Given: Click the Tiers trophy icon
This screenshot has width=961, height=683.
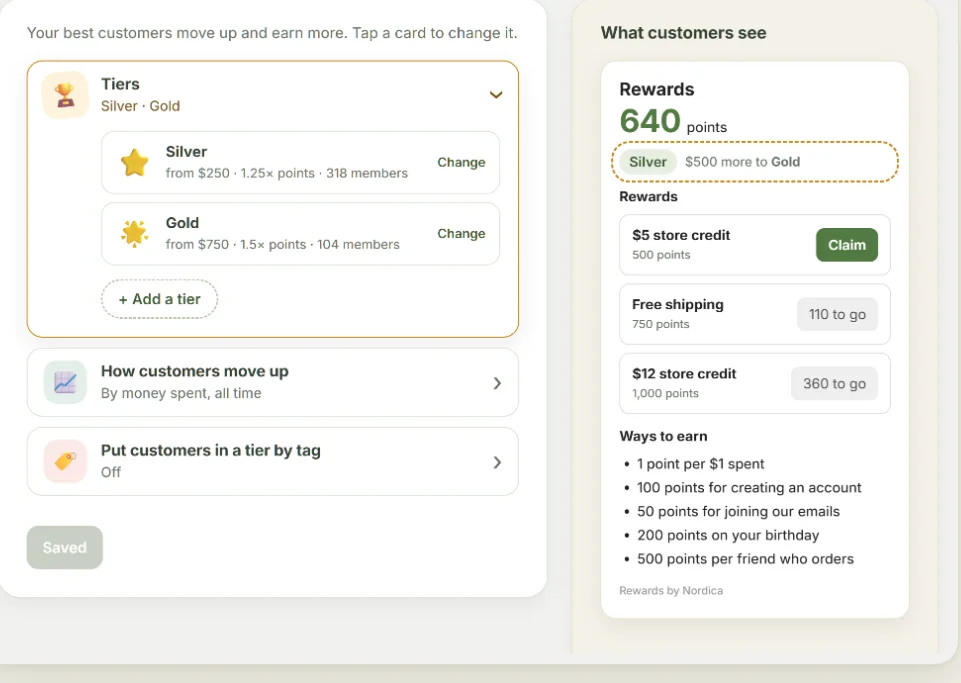Looking at the screenshot, I should pos(65,95).
